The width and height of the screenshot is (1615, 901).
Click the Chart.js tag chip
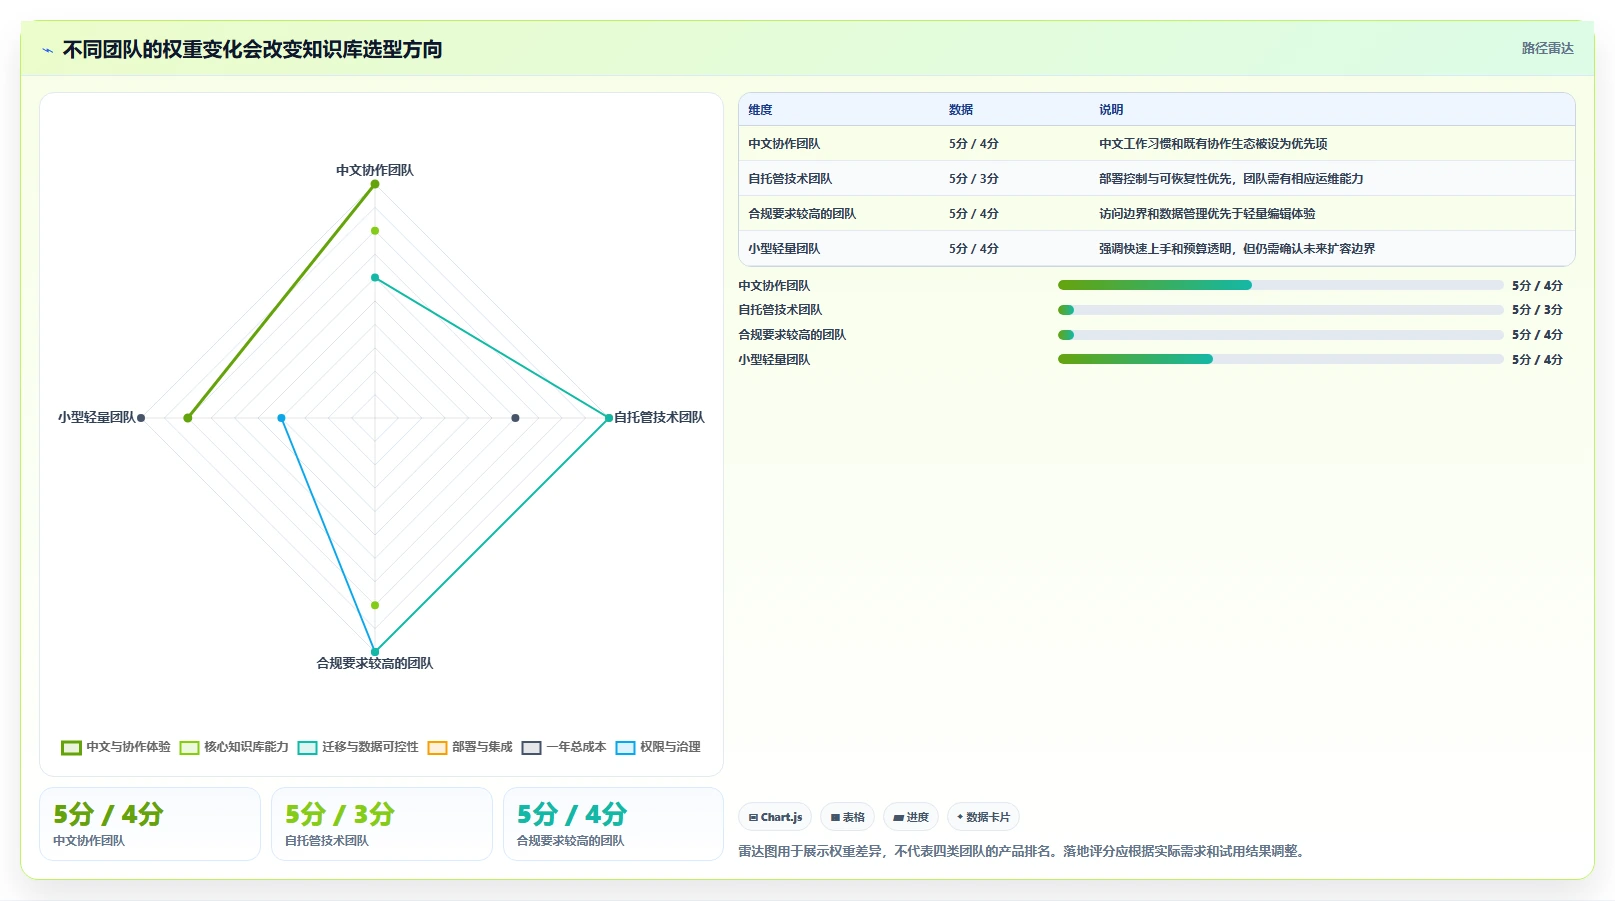(775, 817)
